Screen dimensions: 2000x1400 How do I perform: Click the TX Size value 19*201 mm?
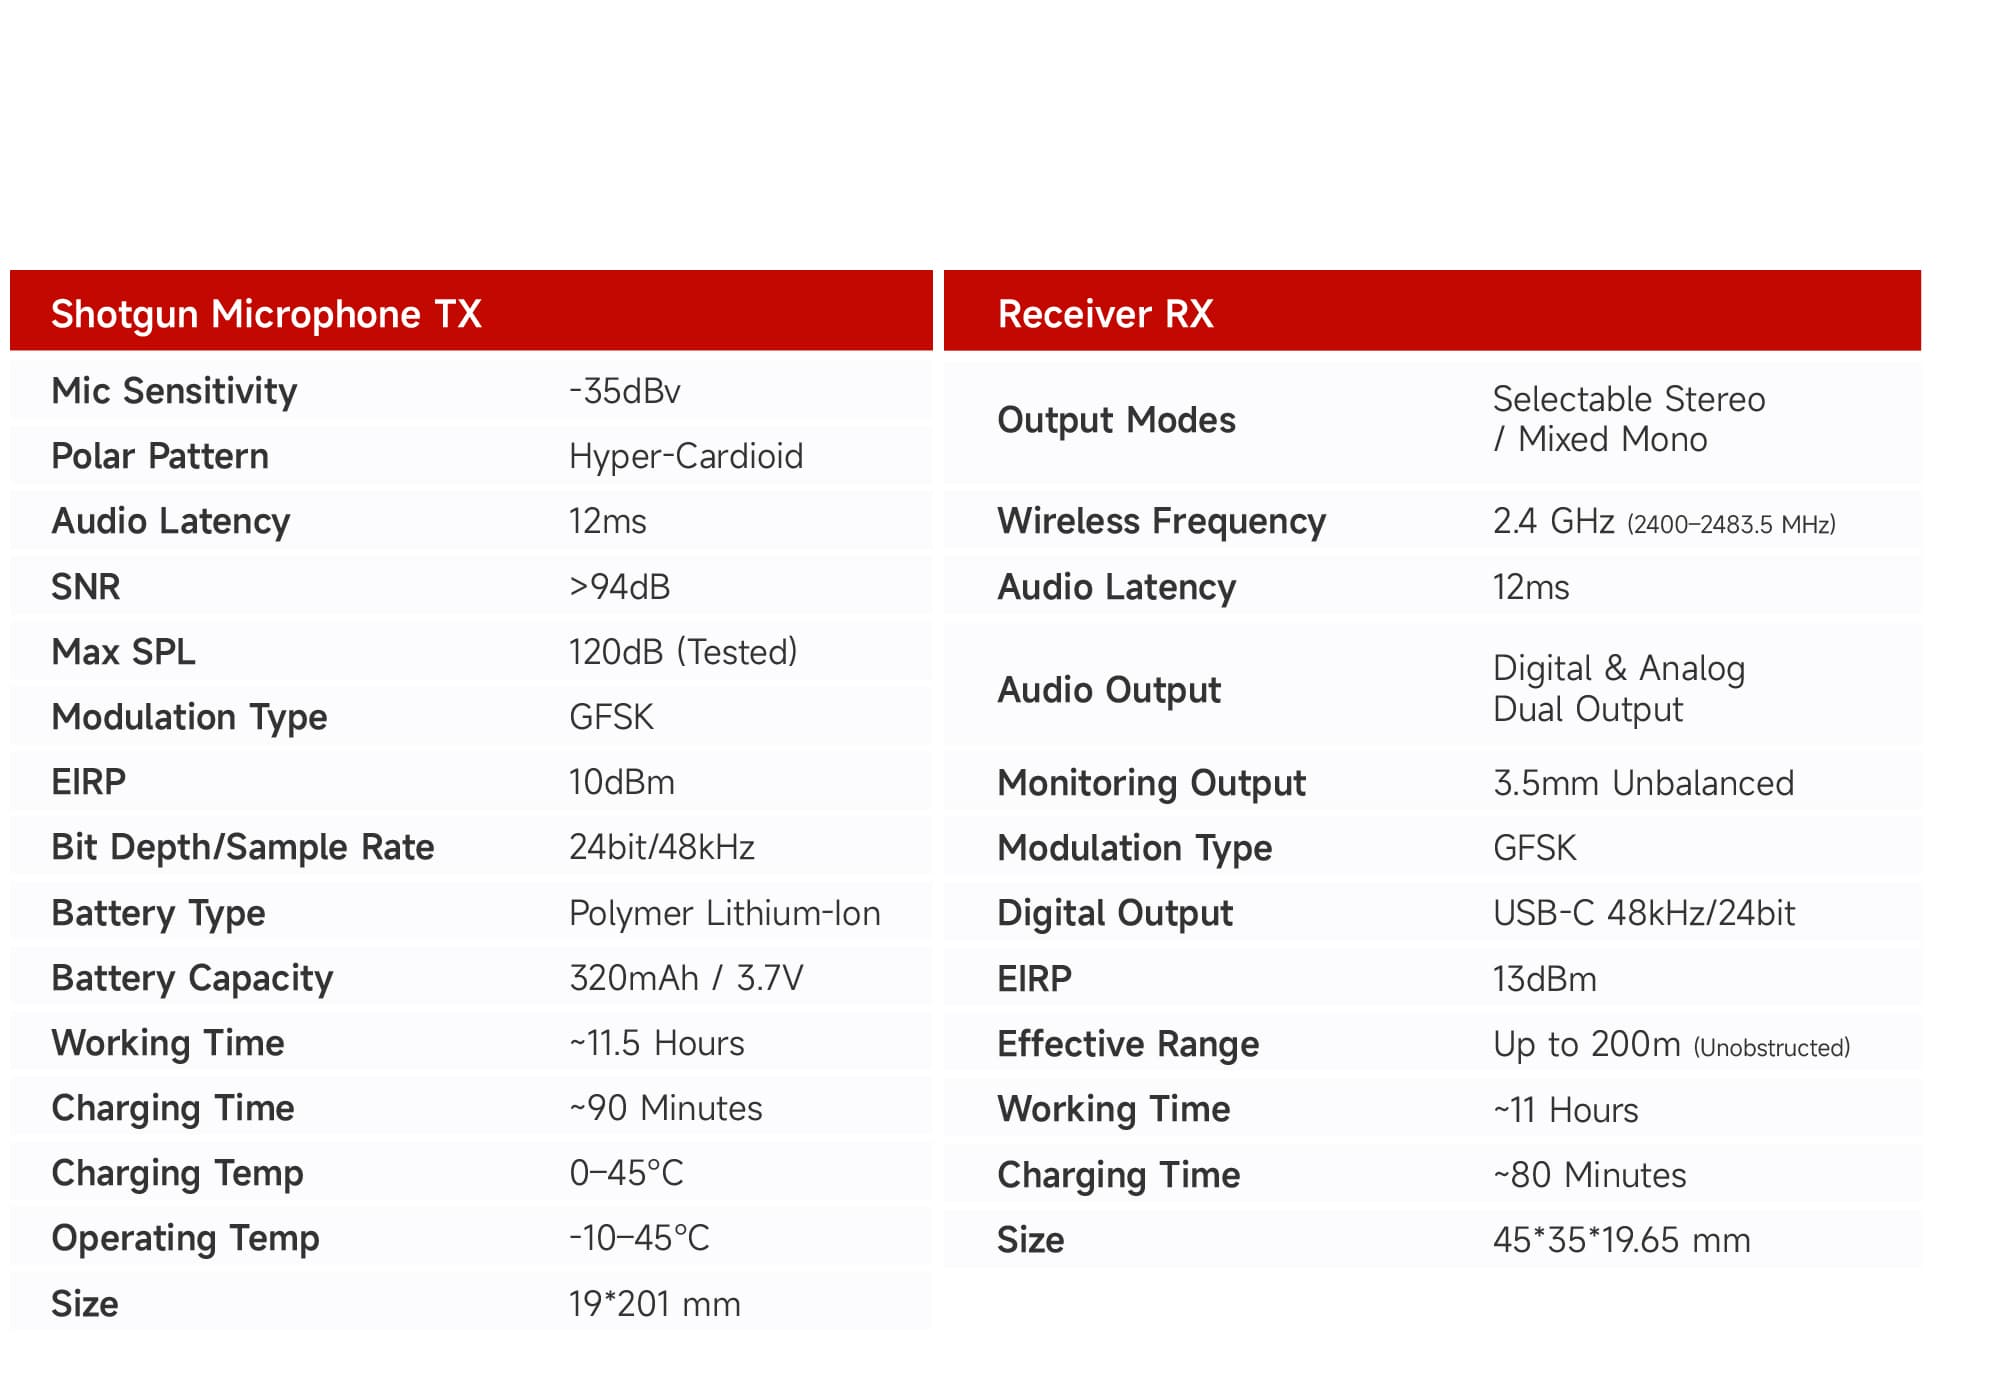(653, 1302)
